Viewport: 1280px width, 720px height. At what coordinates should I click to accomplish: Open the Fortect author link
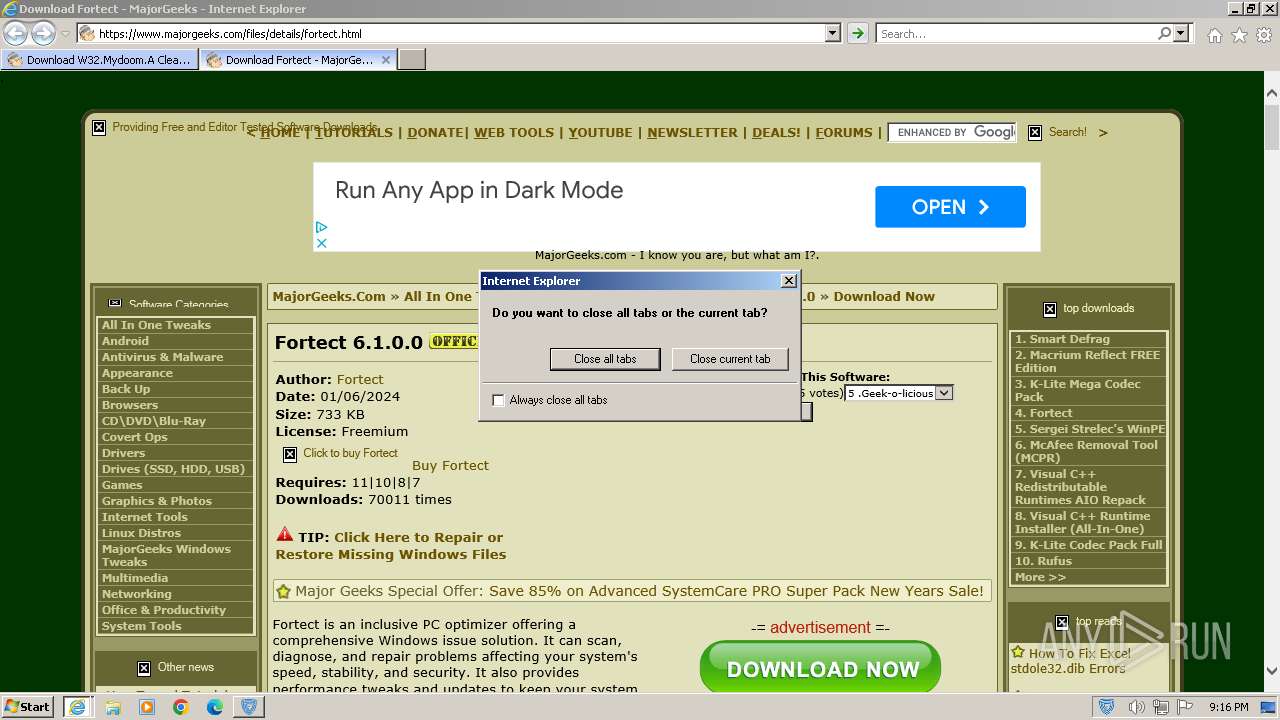tap(360, 380)
